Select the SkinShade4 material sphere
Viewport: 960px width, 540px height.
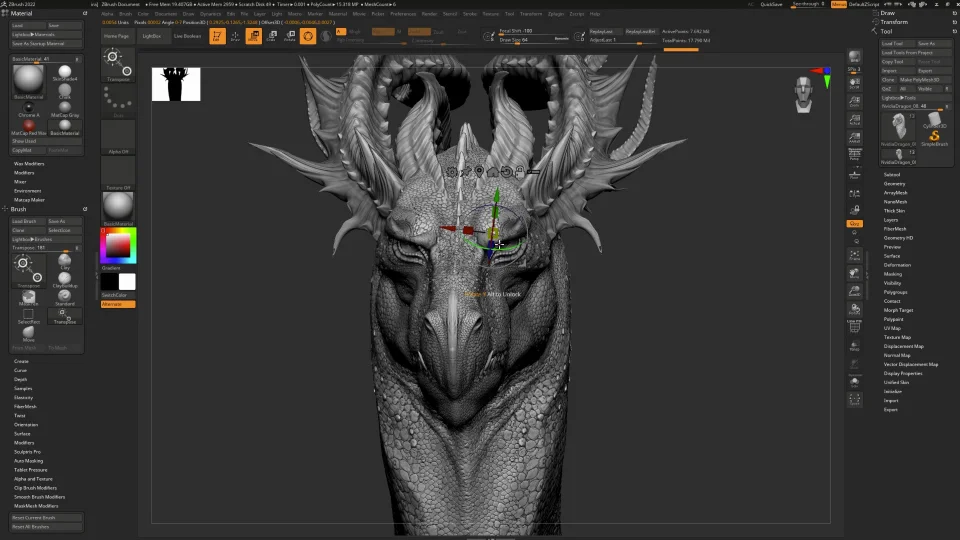[x=65, y=73]
